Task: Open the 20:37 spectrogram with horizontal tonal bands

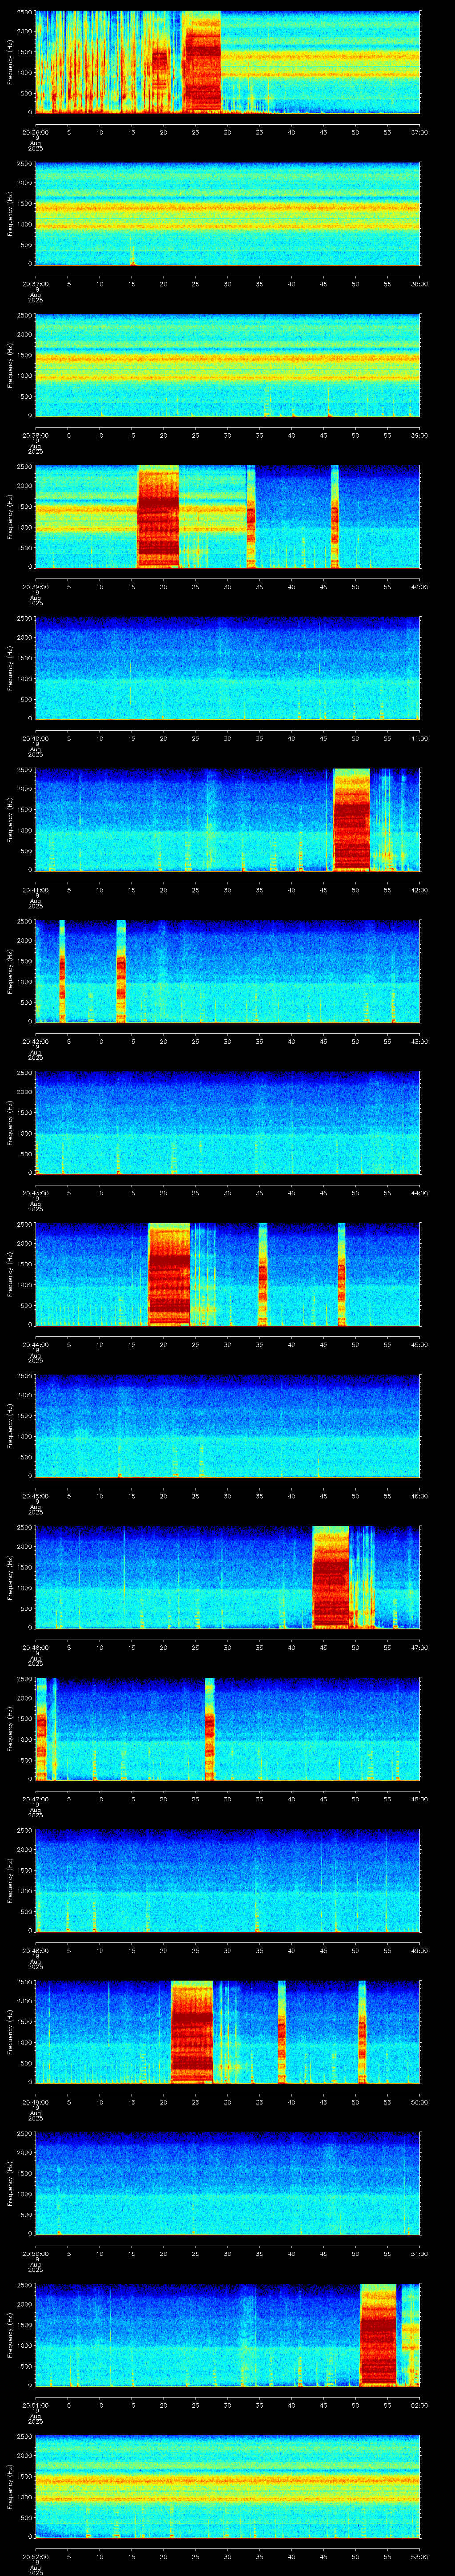Action: [227, 214]
